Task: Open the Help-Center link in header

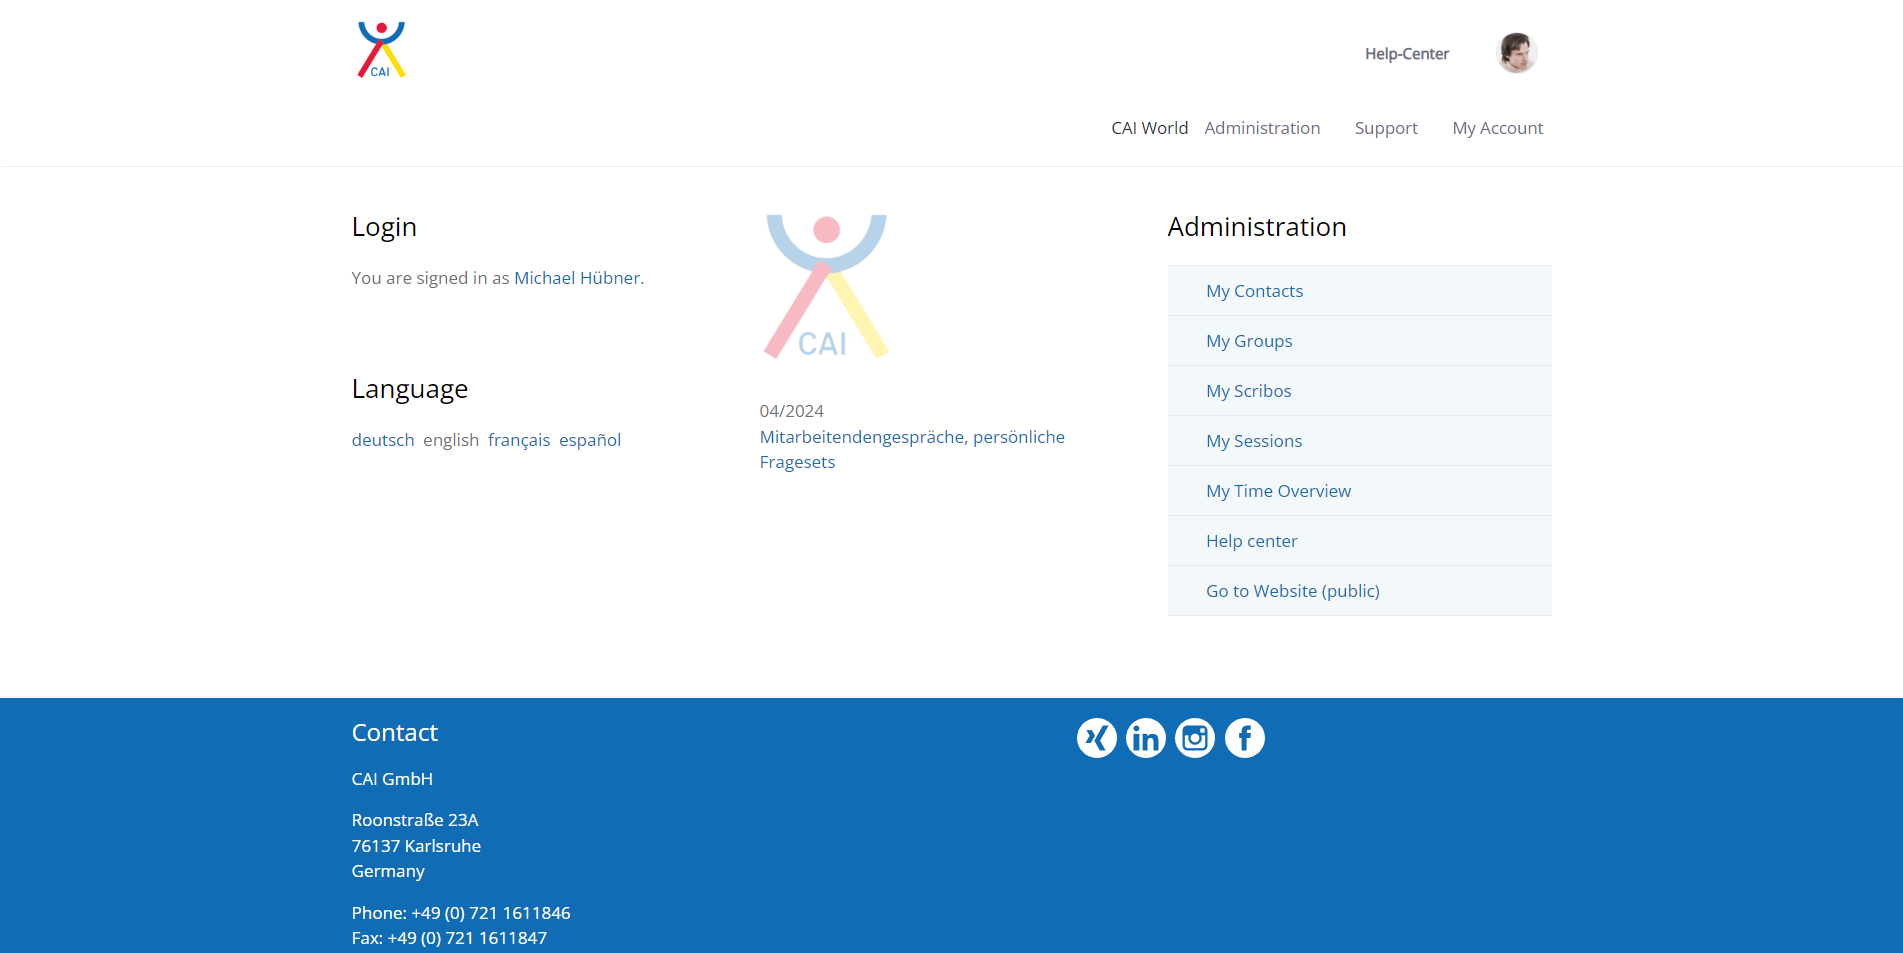Action: [1407, 54]
